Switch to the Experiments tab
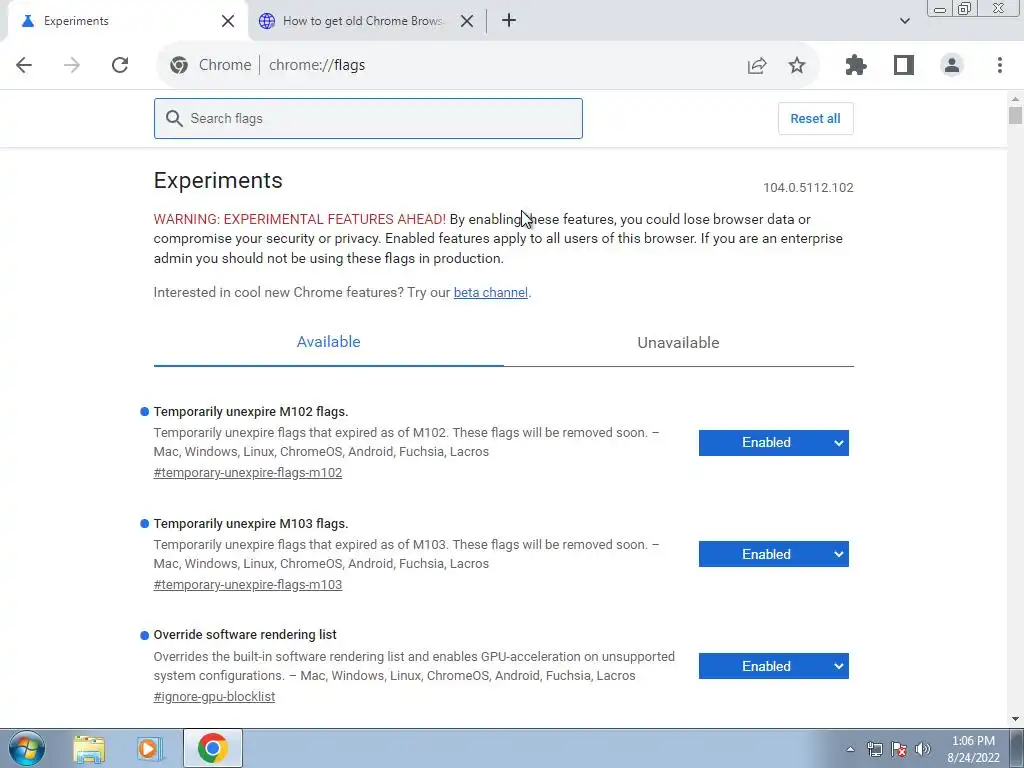This screenshot has width=1024, height=768. [x=127, y=21]
